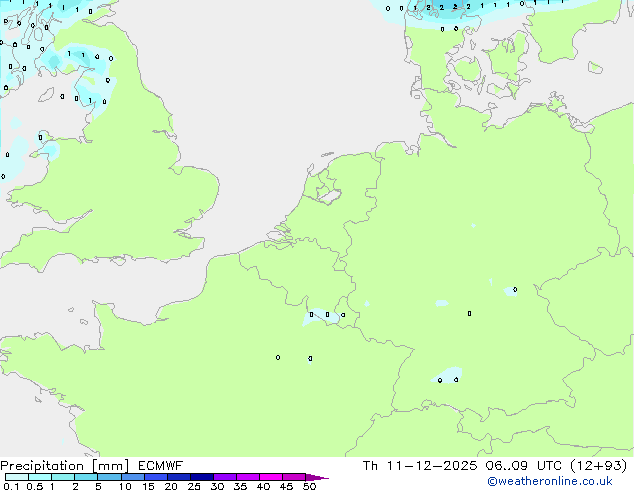Select the 15–20 mm legend swatch
Screen dimensions: 634x490
156,477
